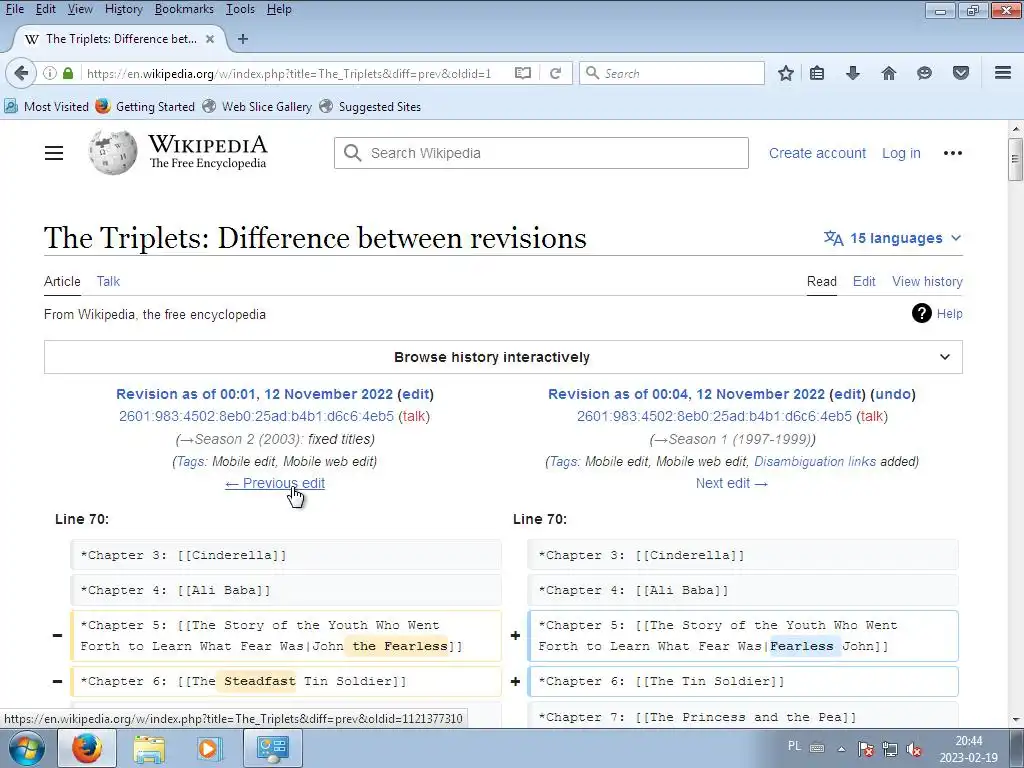
Task: Click the Create account link
Action: click(x=817, y=153)
